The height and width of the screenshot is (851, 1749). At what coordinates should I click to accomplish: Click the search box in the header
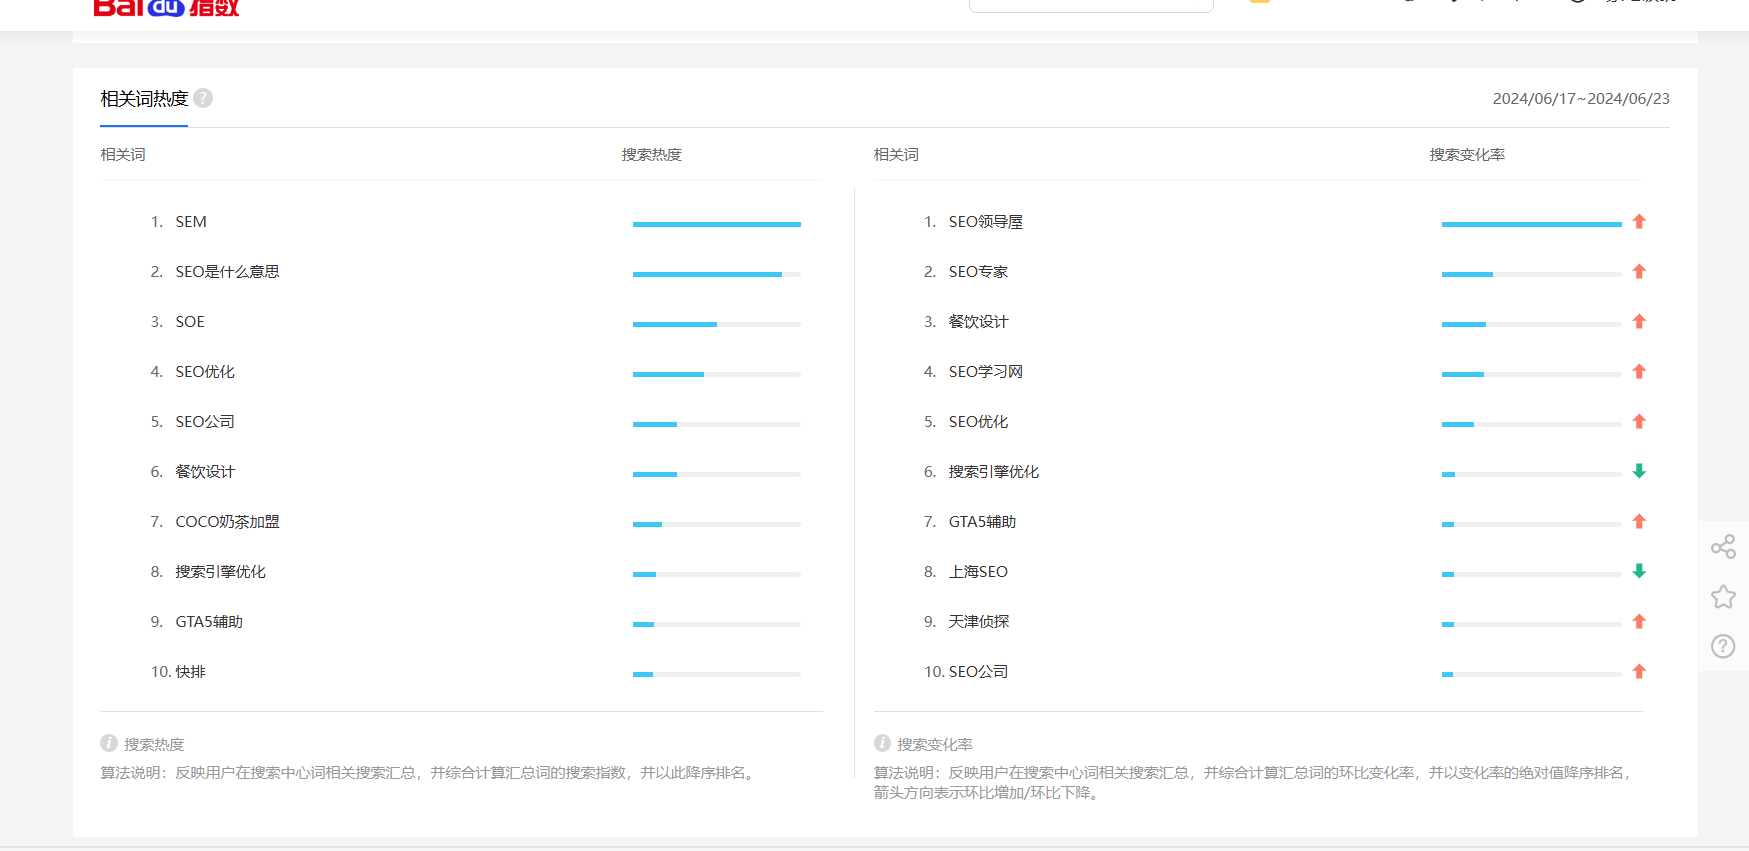coord(1091,4)
